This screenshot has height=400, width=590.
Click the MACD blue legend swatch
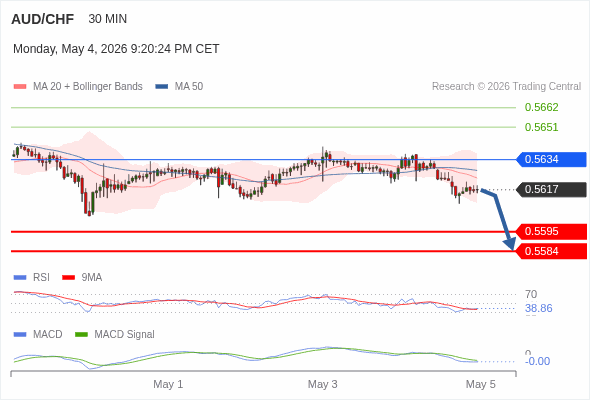coord(20,335)
